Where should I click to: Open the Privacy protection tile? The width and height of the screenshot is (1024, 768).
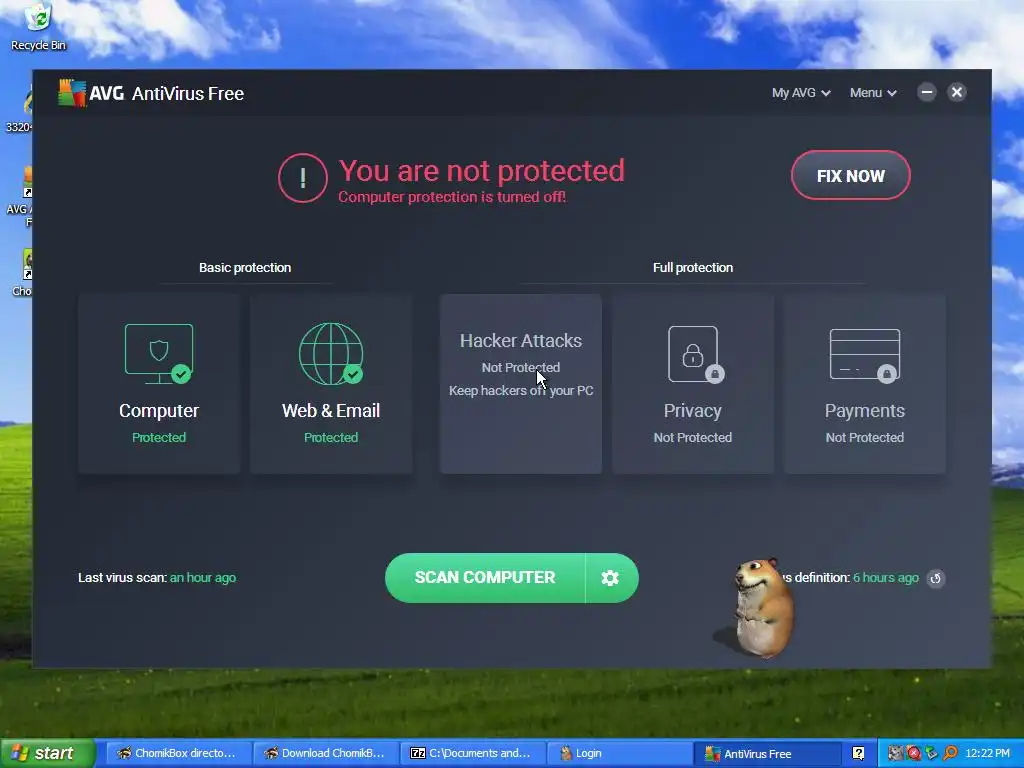pyautogui.click(x=693, y=383)
